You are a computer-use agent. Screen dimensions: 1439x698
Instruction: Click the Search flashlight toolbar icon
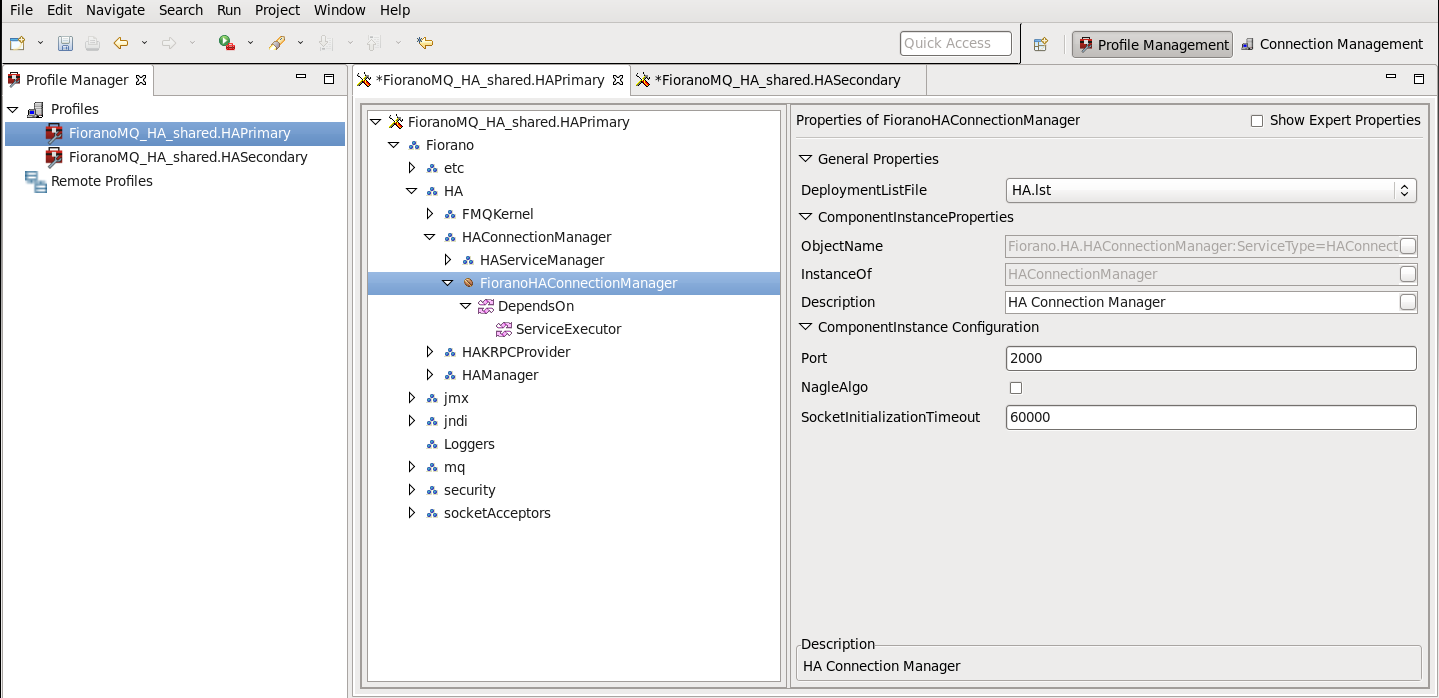pyautogui.click(x=278, y=43)
